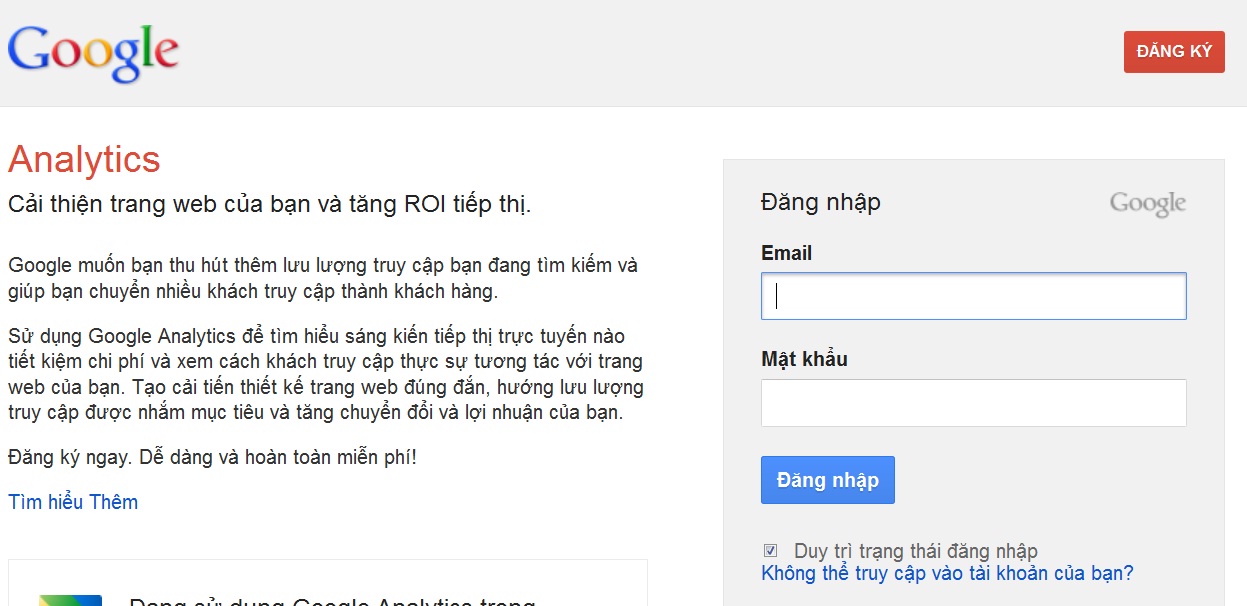Screen dimensions: 1247x606
Task: Click the Google logo in the page header
Action: pos(93,54)
